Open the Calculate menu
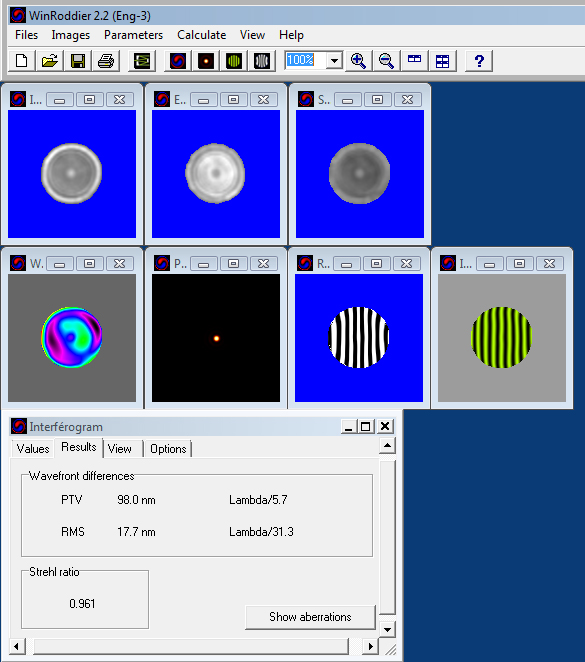585x662 pixels. [x=201, y=35]
